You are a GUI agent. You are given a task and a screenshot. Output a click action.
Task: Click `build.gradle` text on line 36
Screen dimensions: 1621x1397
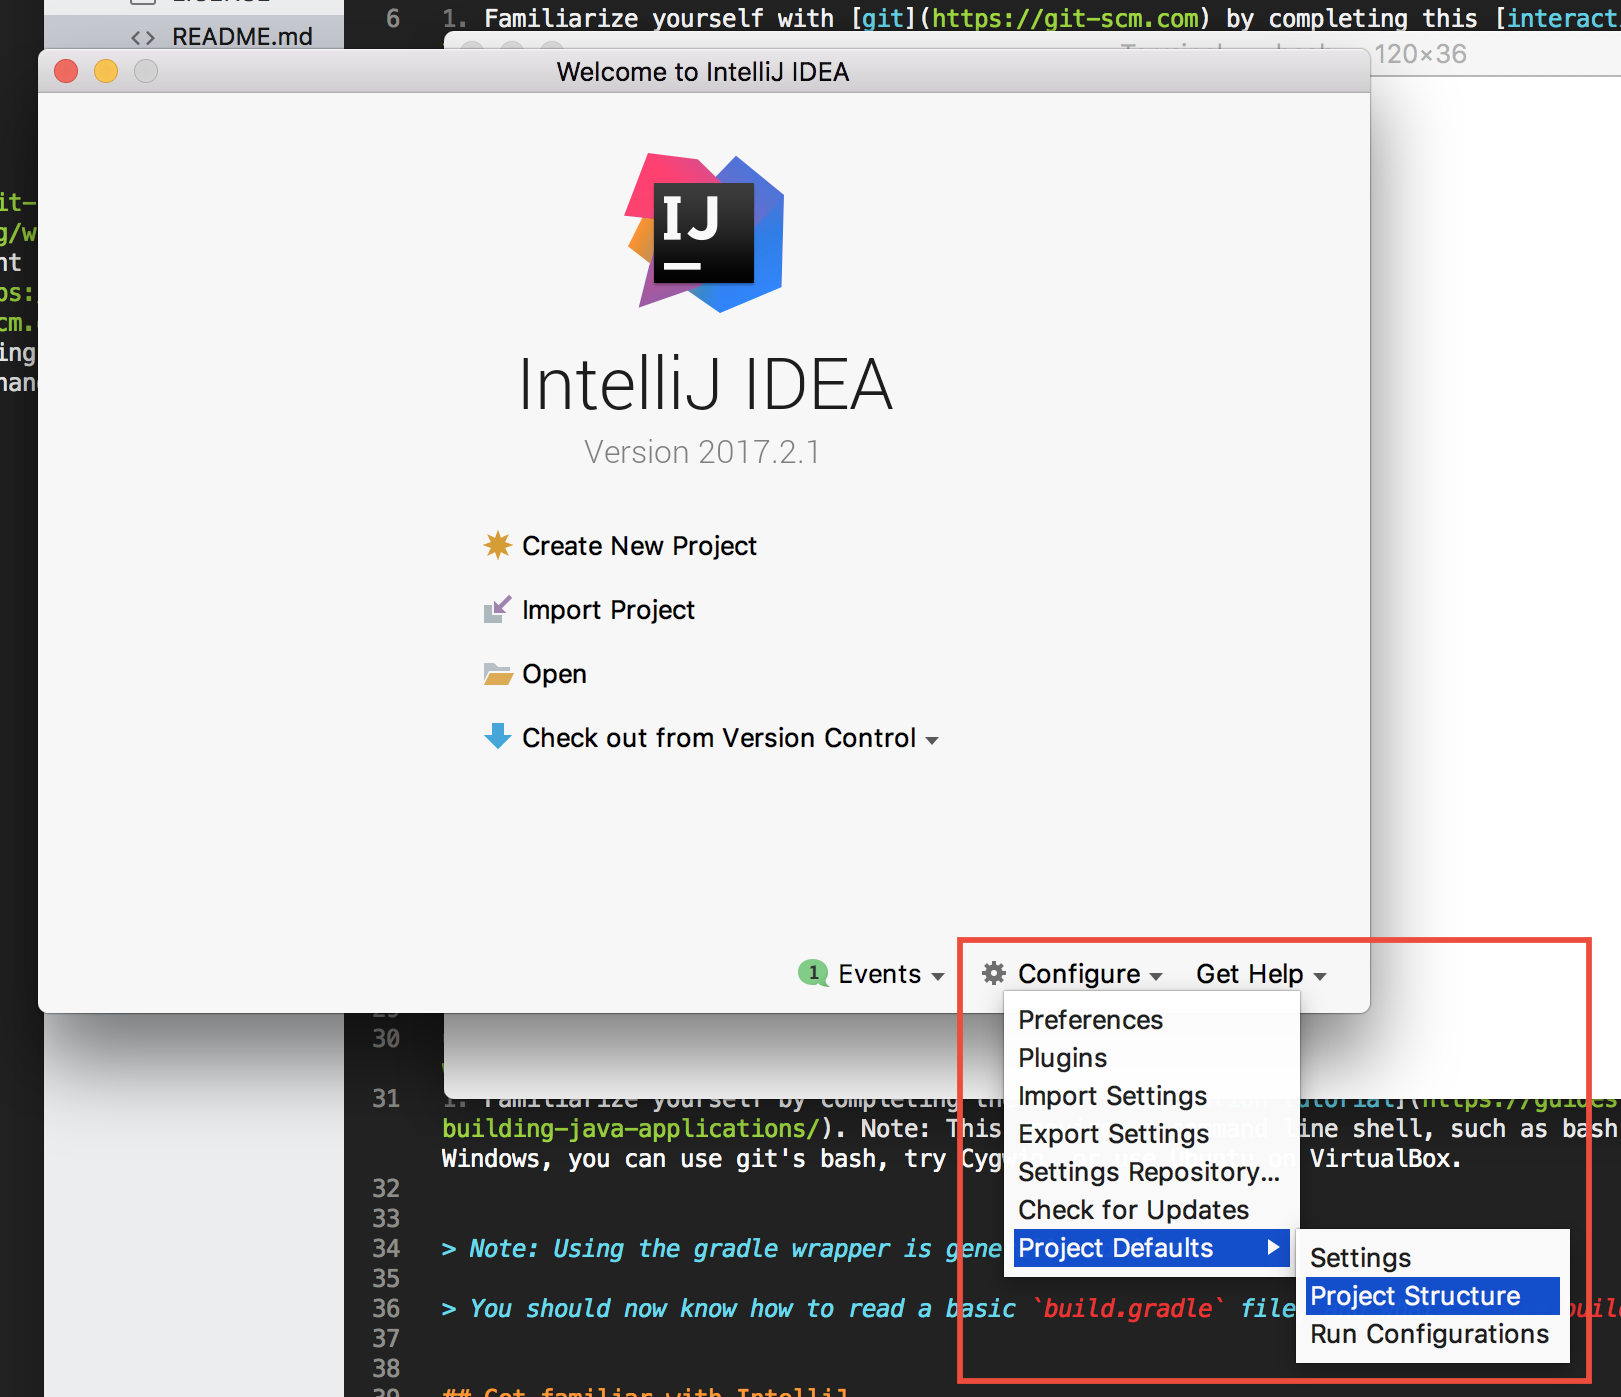(x=1128, y=1308)
